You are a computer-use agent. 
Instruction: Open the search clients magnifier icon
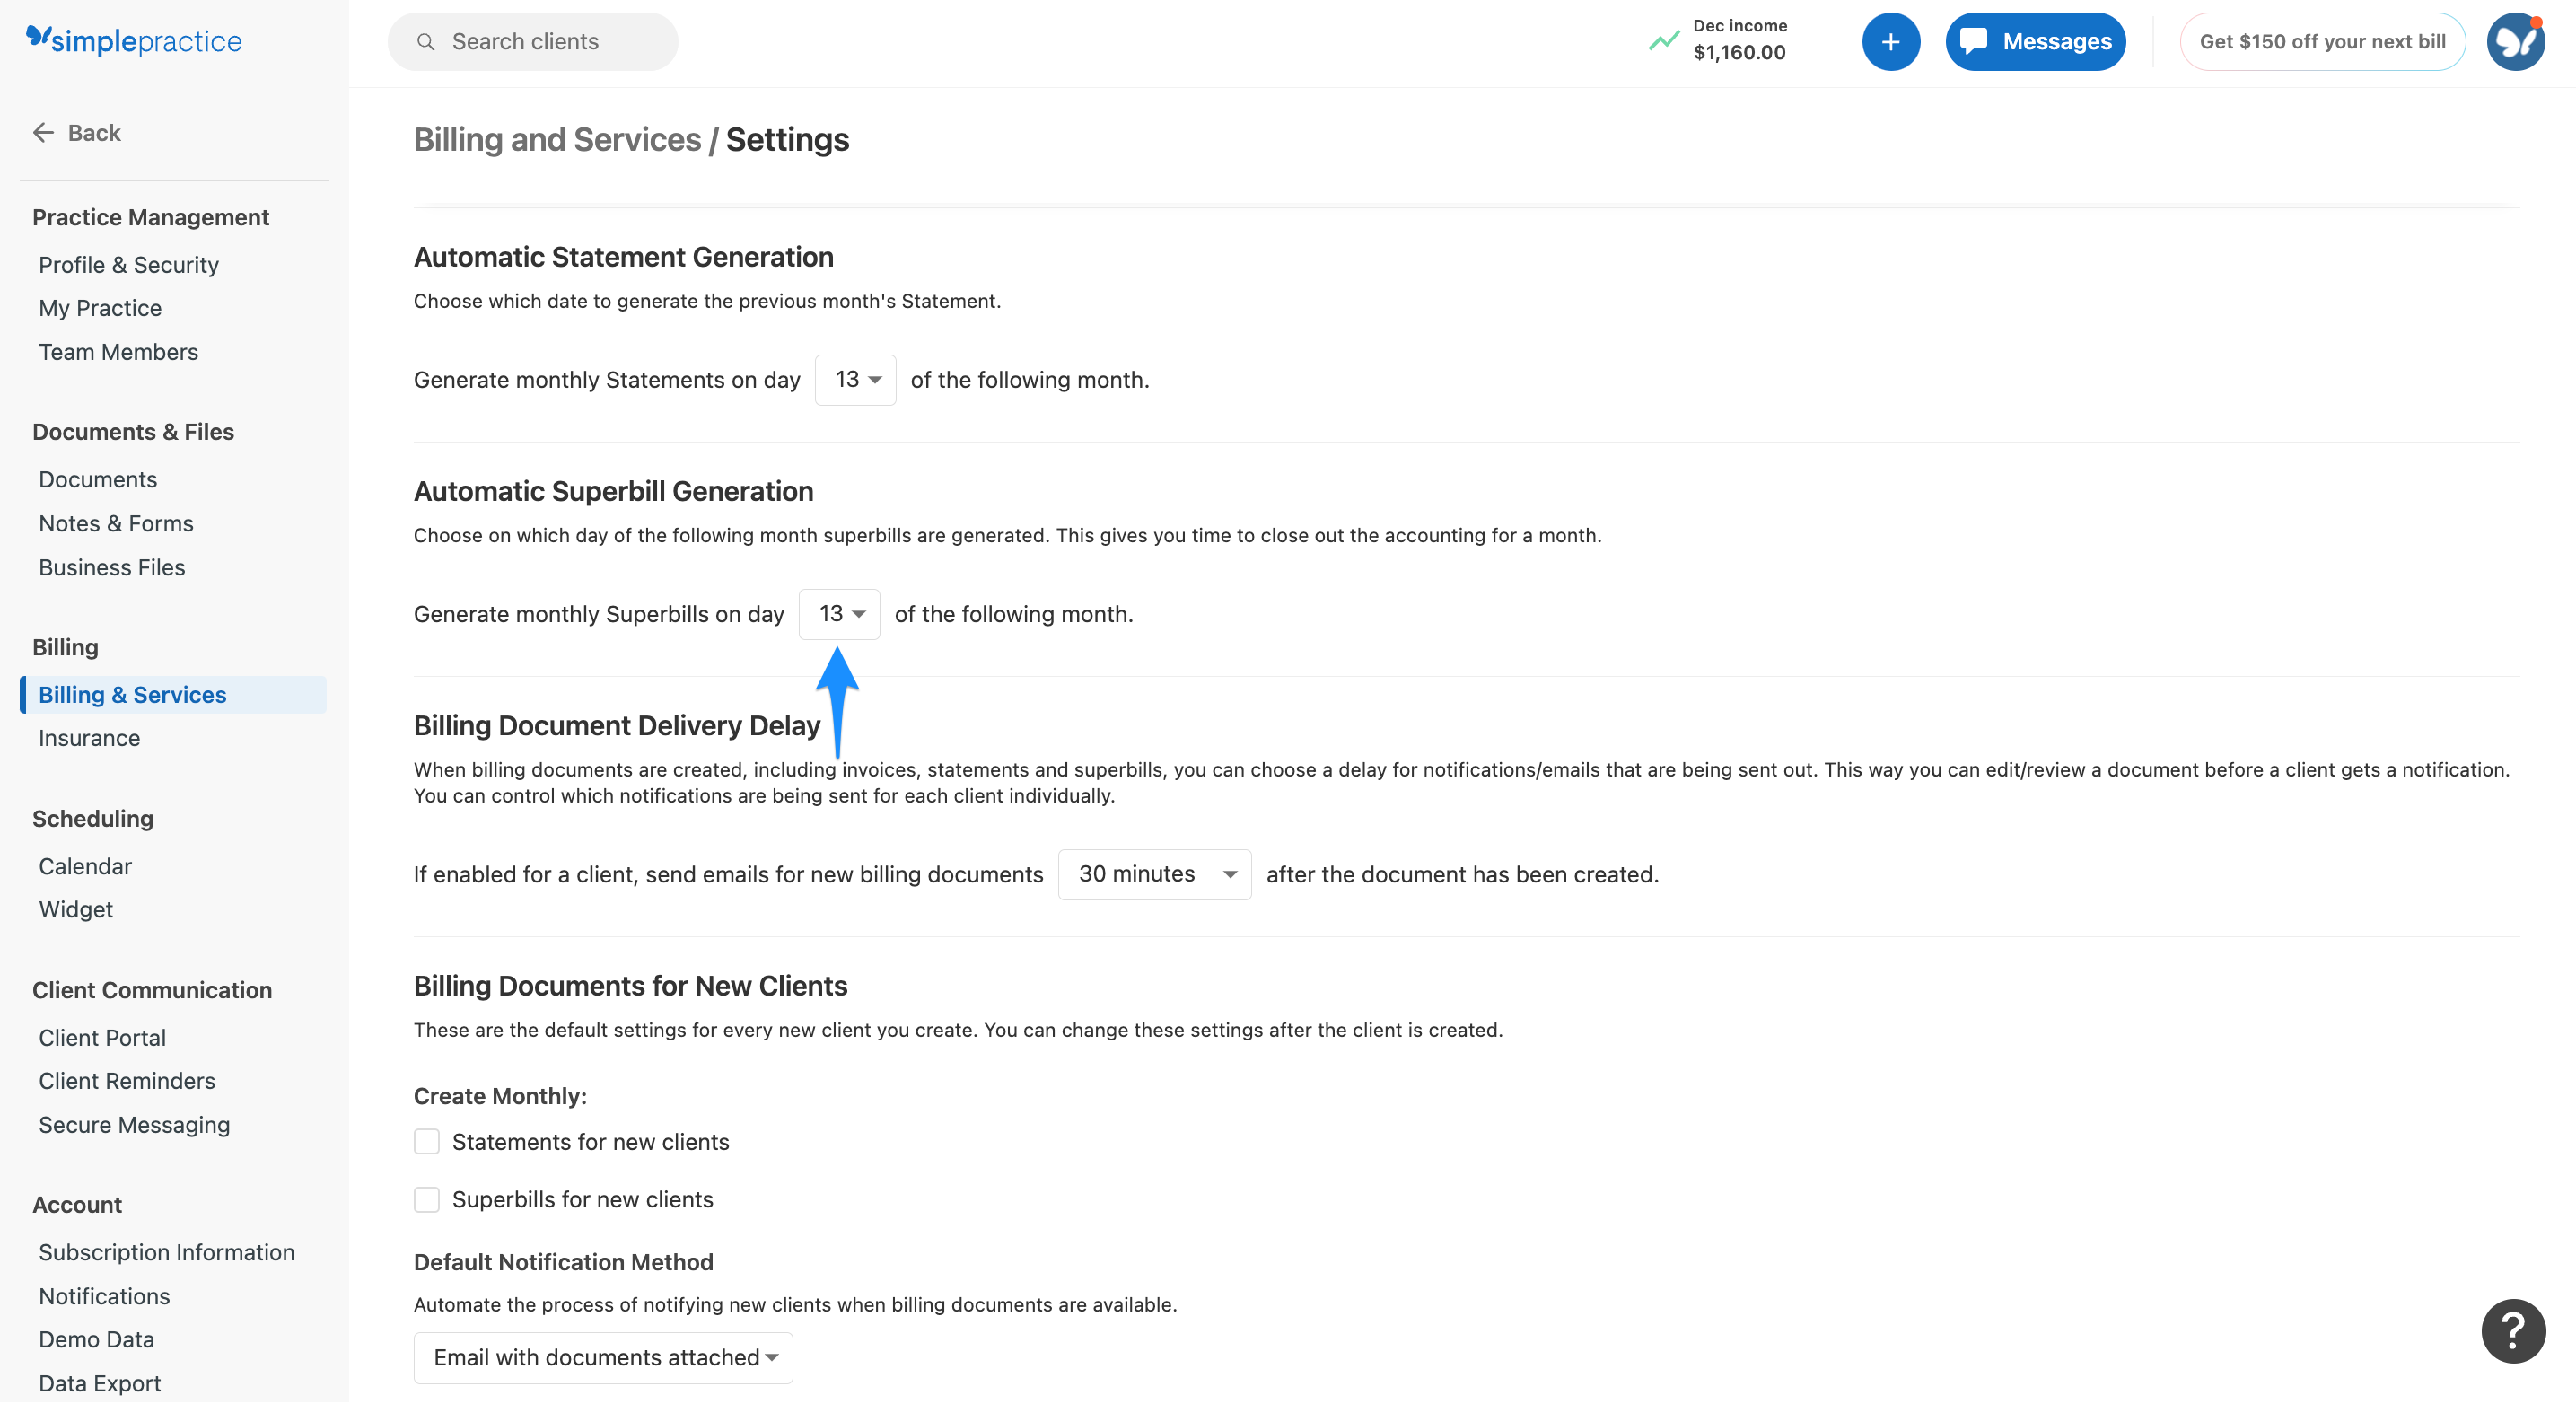click(x=426, y=41)
